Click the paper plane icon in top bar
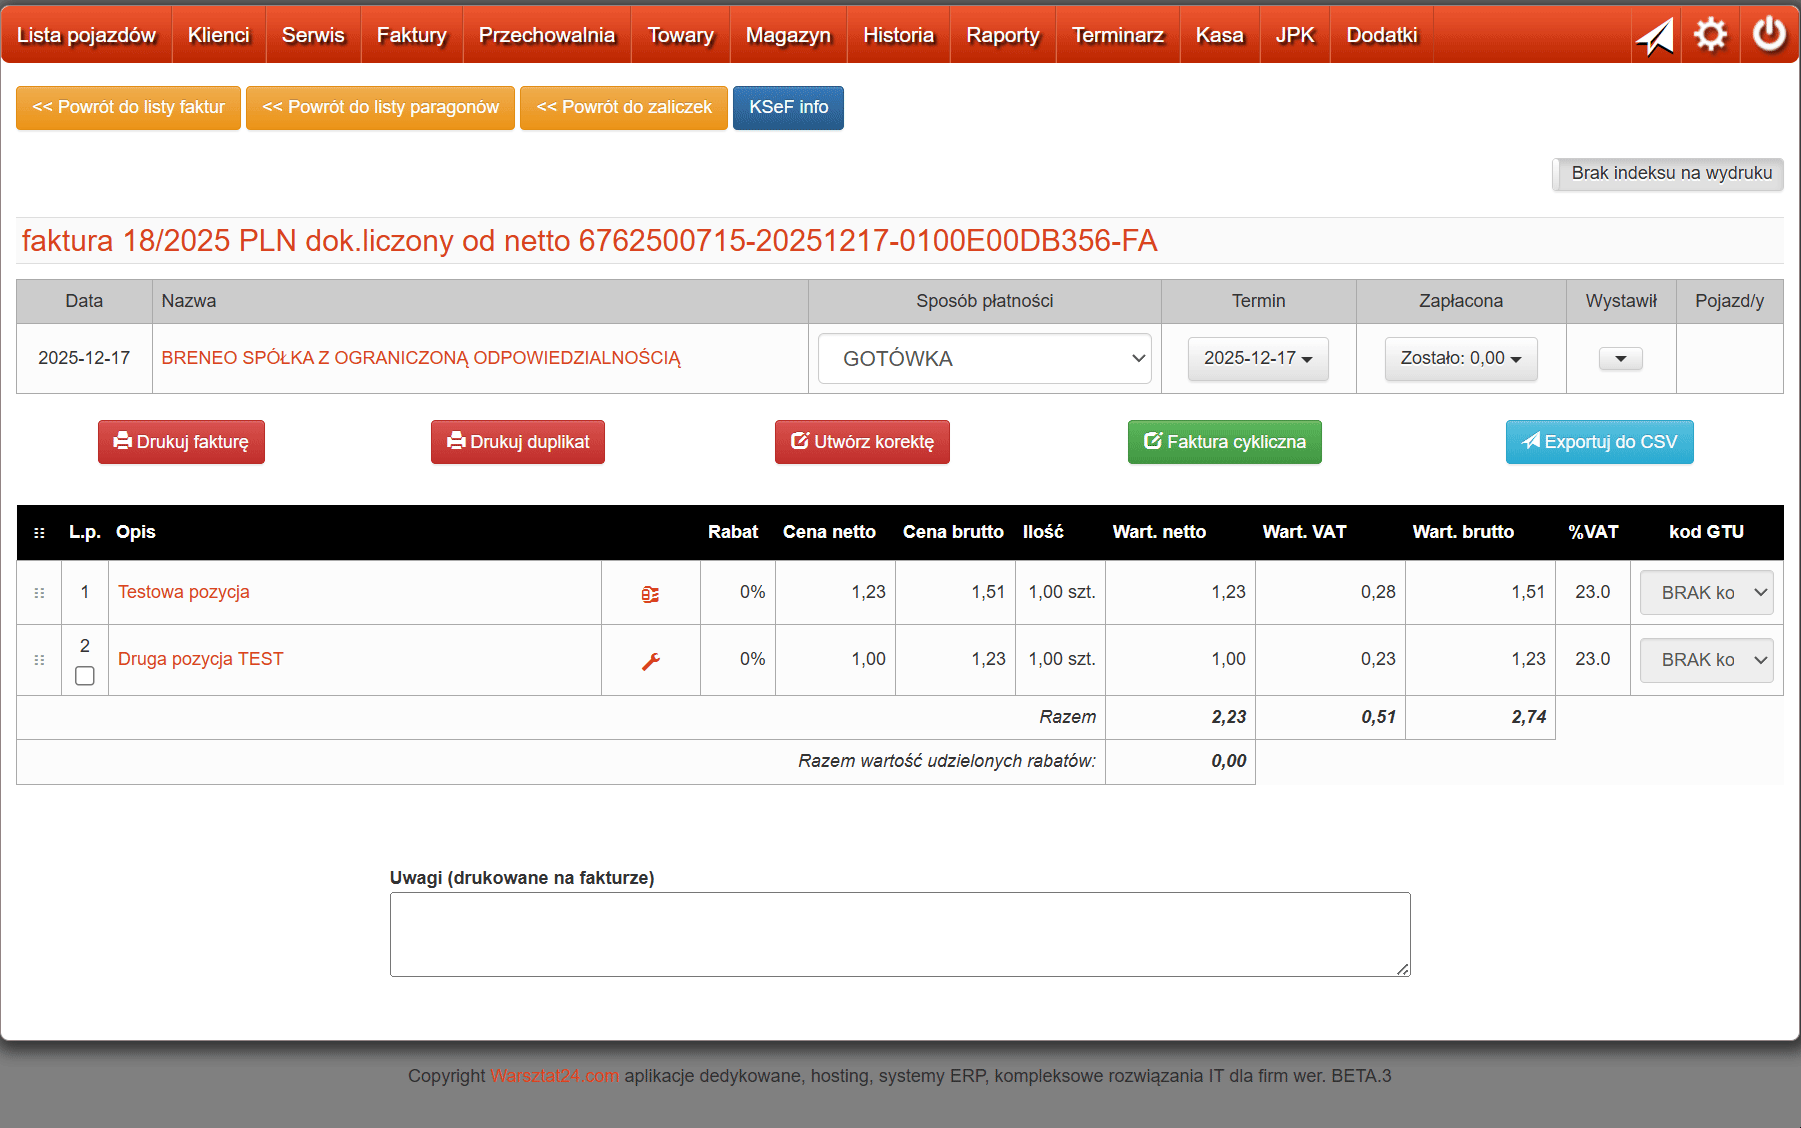 (x=1655, y=36)
